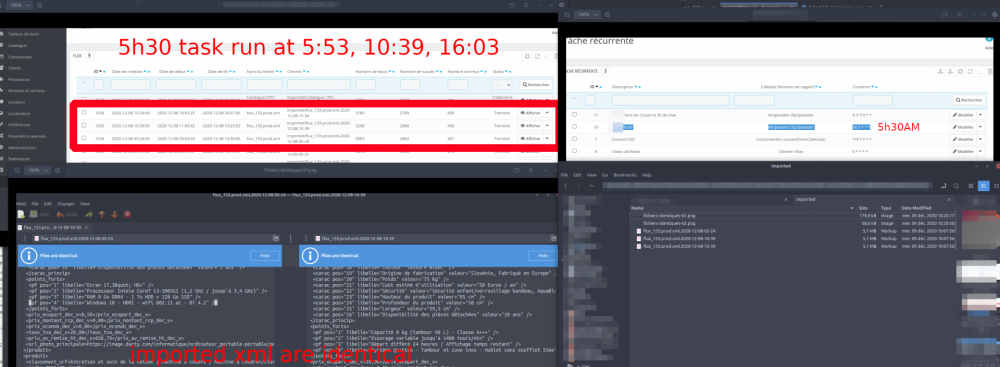The width and height of the screenshot is (1000, 367).
Task: Expand the caret next to Afficher on row 1636
Action: (x=548, y=112)
